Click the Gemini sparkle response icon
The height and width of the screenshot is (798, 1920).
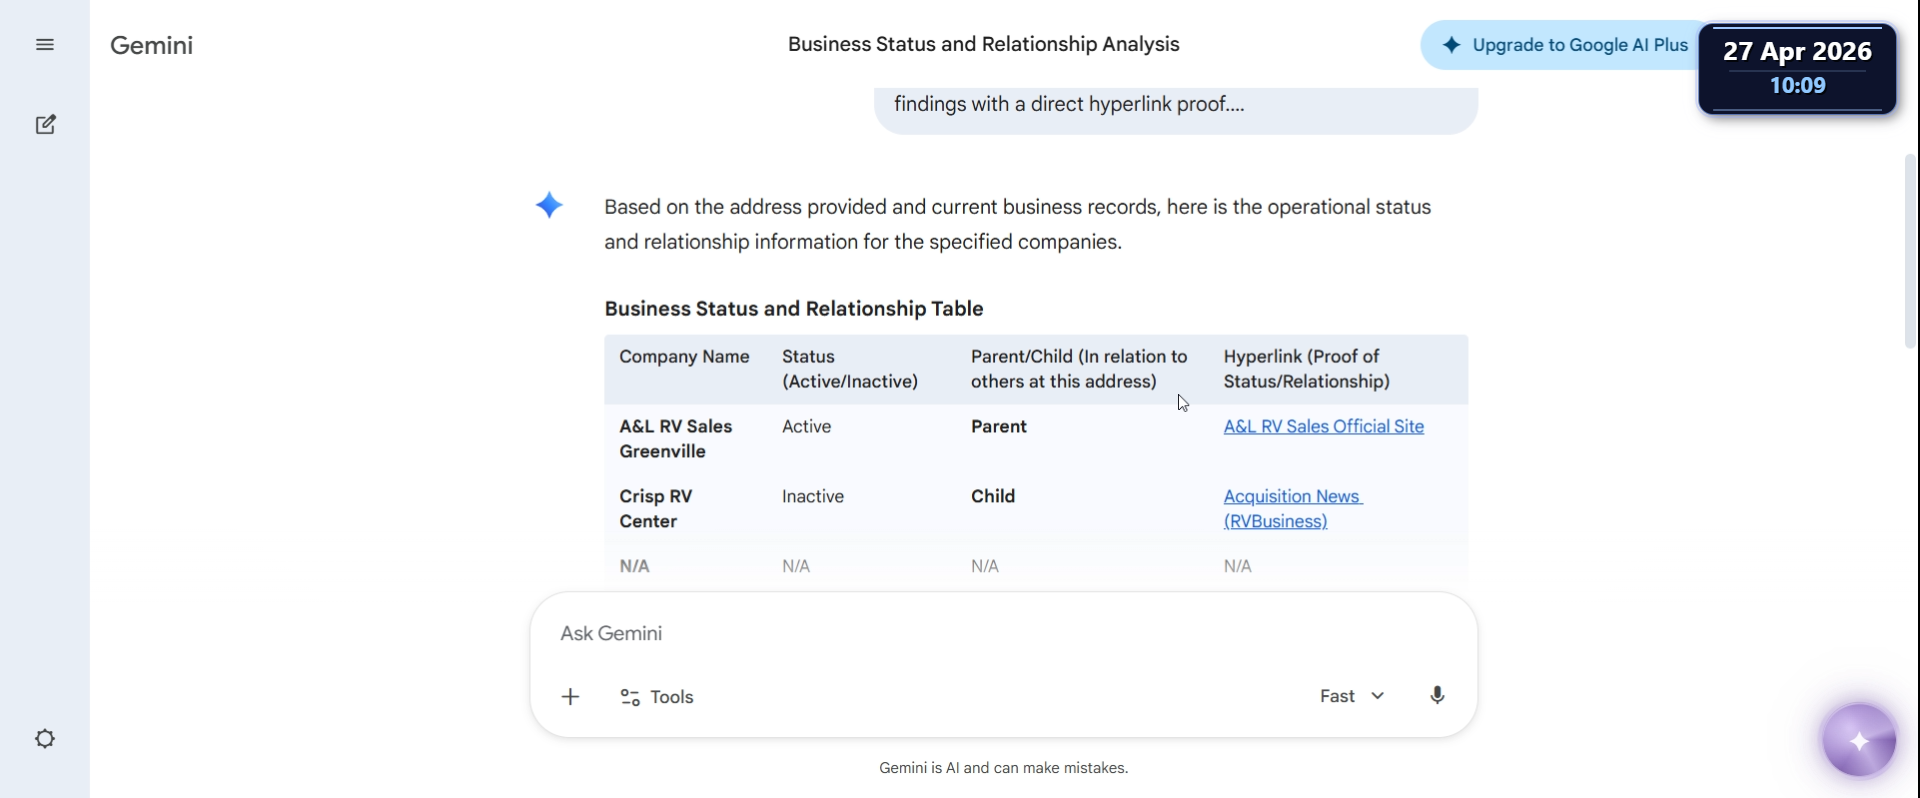[x=549, y=206]
